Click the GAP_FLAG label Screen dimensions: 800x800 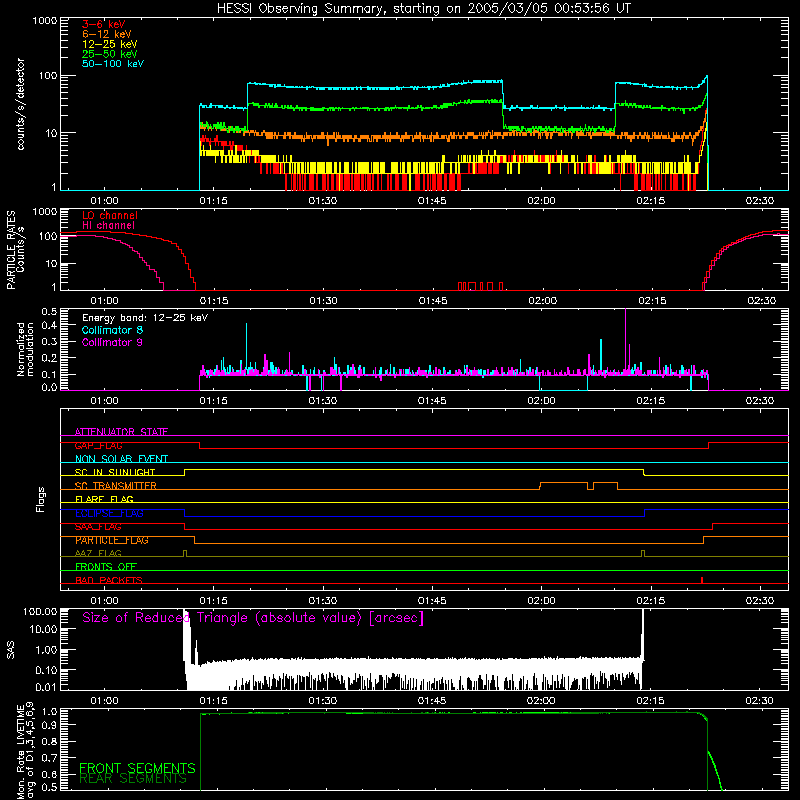[98, 445]
